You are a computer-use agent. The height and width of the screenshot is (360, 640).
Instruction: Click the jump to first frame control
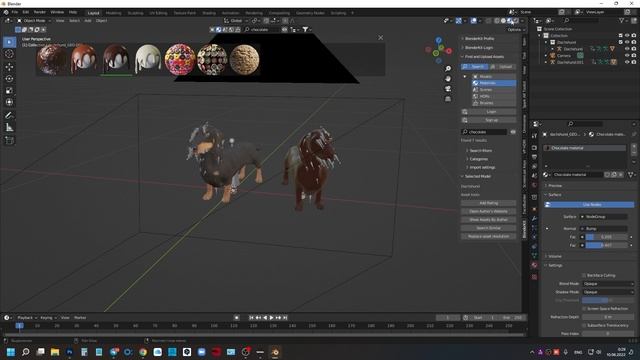click(x=251, y=318)
